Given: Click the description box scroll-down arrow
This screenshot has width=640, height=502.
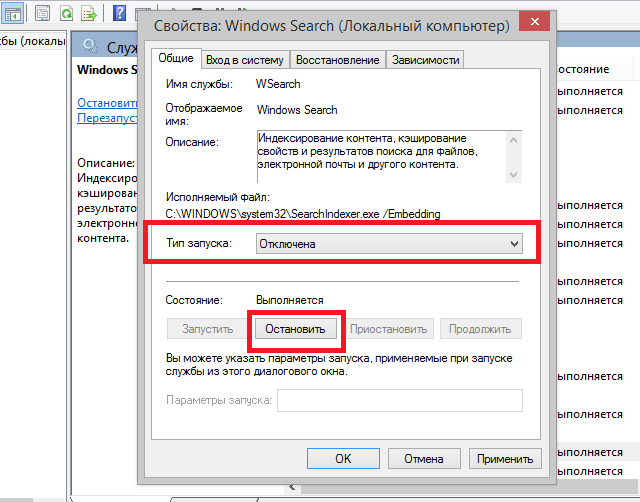Looking at the screenshot, I should tap(513, 175).
